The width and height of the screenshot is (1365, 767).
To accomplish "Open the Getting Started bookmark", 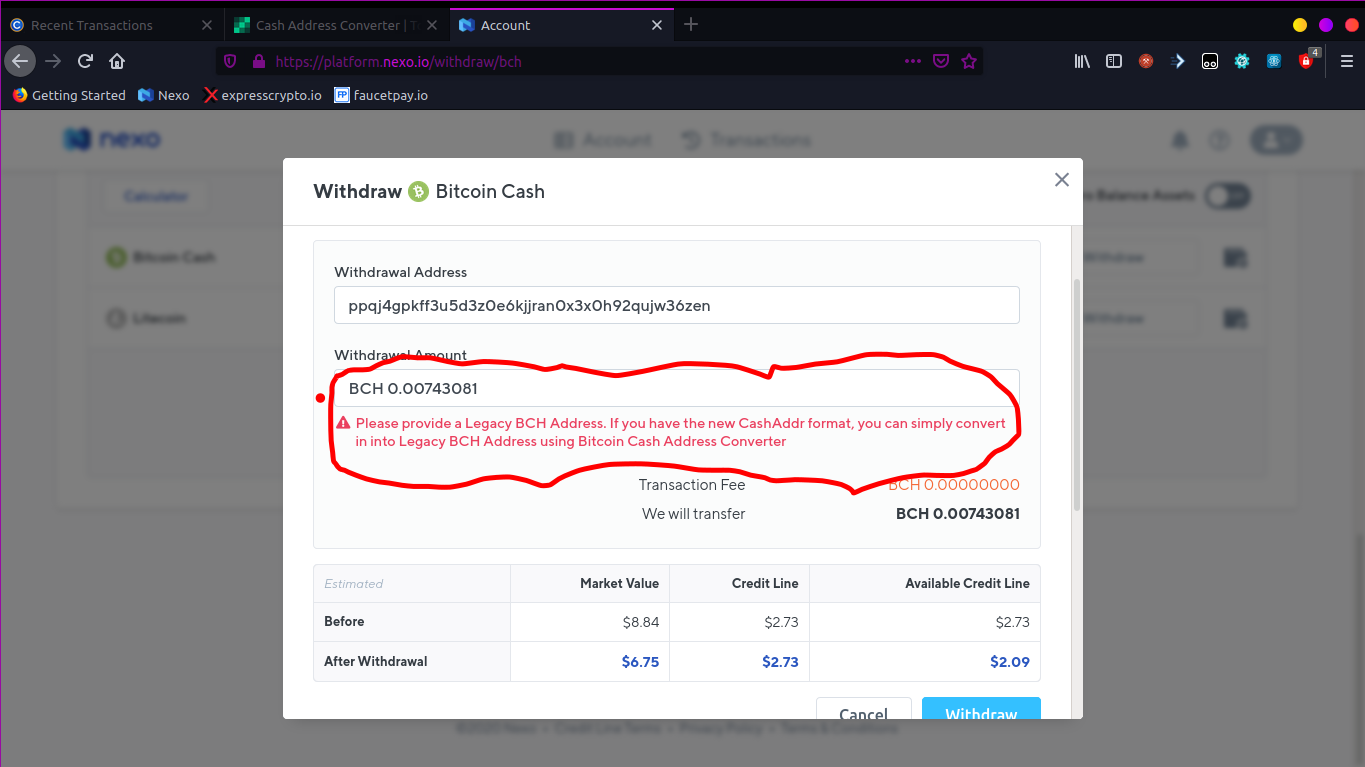I will click(x=69, y=95).
